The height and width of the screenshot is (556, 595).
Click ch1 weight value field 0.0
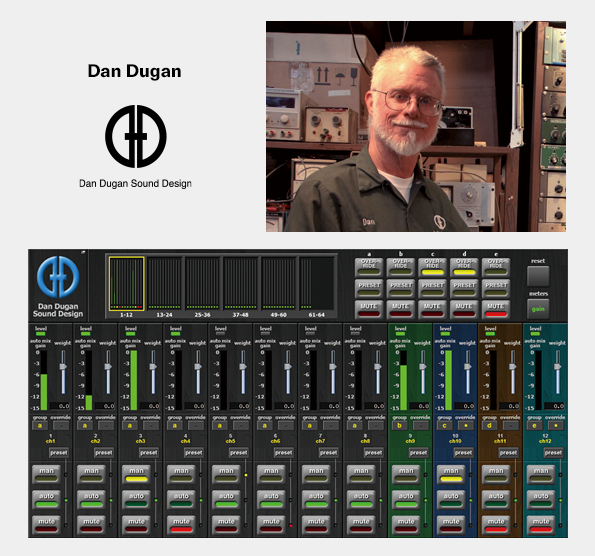tap(60, 406)
